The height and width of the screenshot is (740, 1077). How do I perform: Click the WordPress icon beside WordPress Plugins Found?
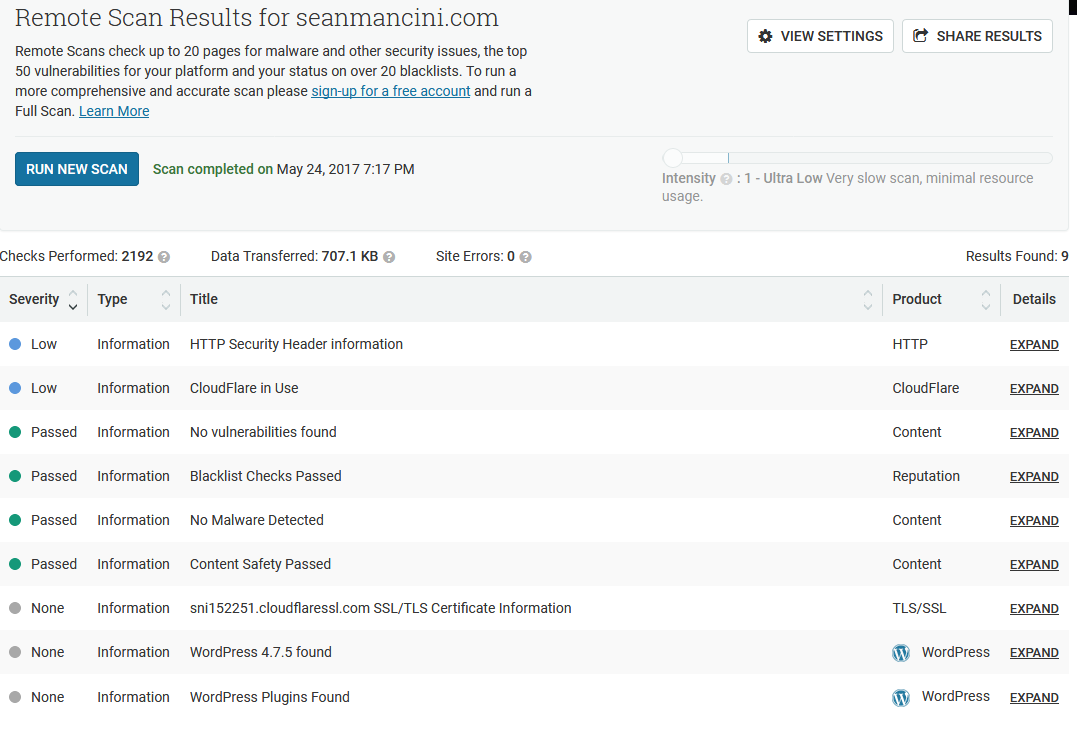[900, 697]
